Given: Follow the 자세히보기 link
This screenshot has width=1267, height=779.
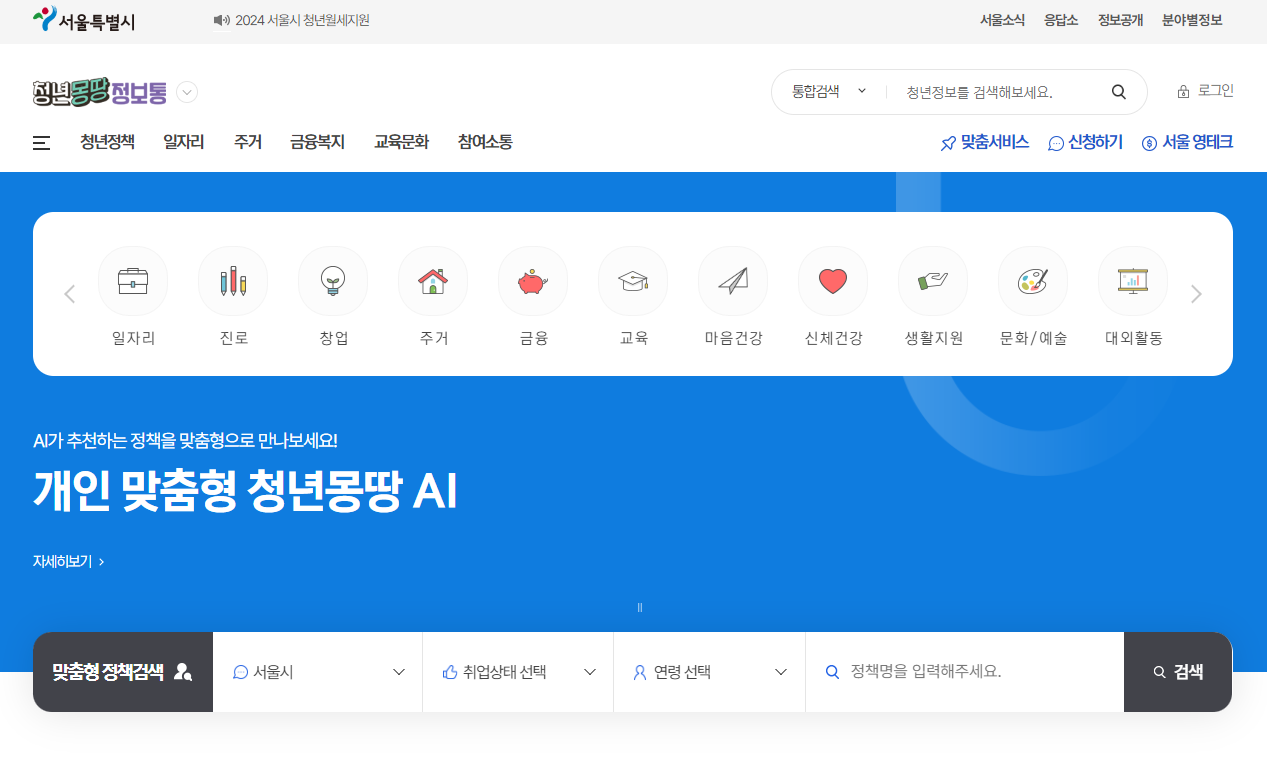Looking at the screenshot, I should click(69, 562).
